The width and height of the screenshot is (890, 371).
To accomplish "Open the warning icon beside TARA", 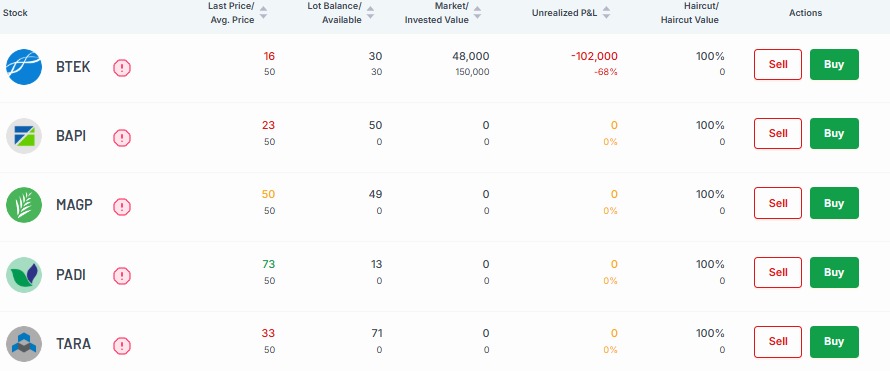I will click(x=122, y=345).
